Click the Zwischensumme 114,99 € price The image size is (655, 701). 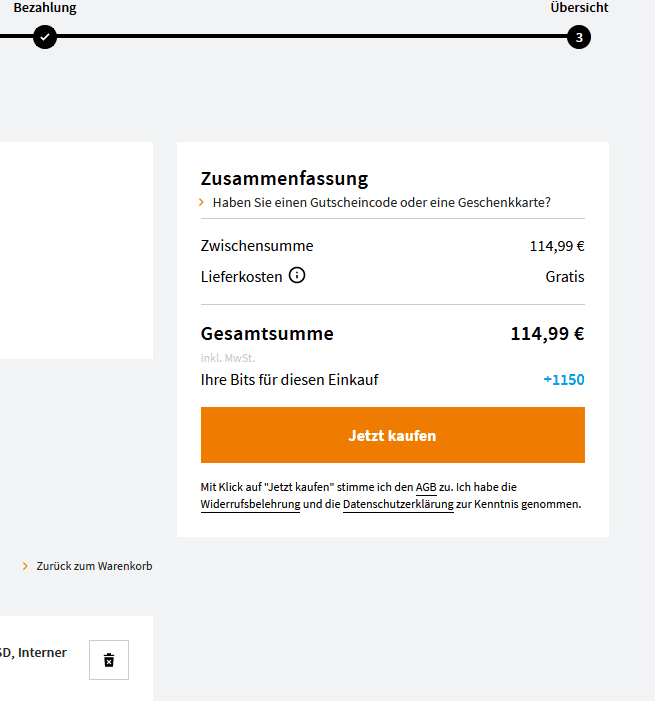[557, 246]
